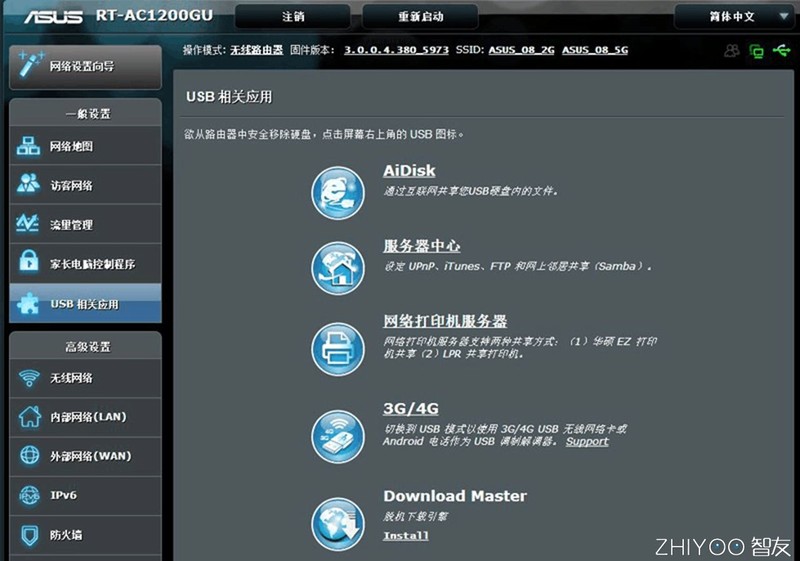
Task: Click the 网络打印机服务器 printer icon
Action: point(338,349)
